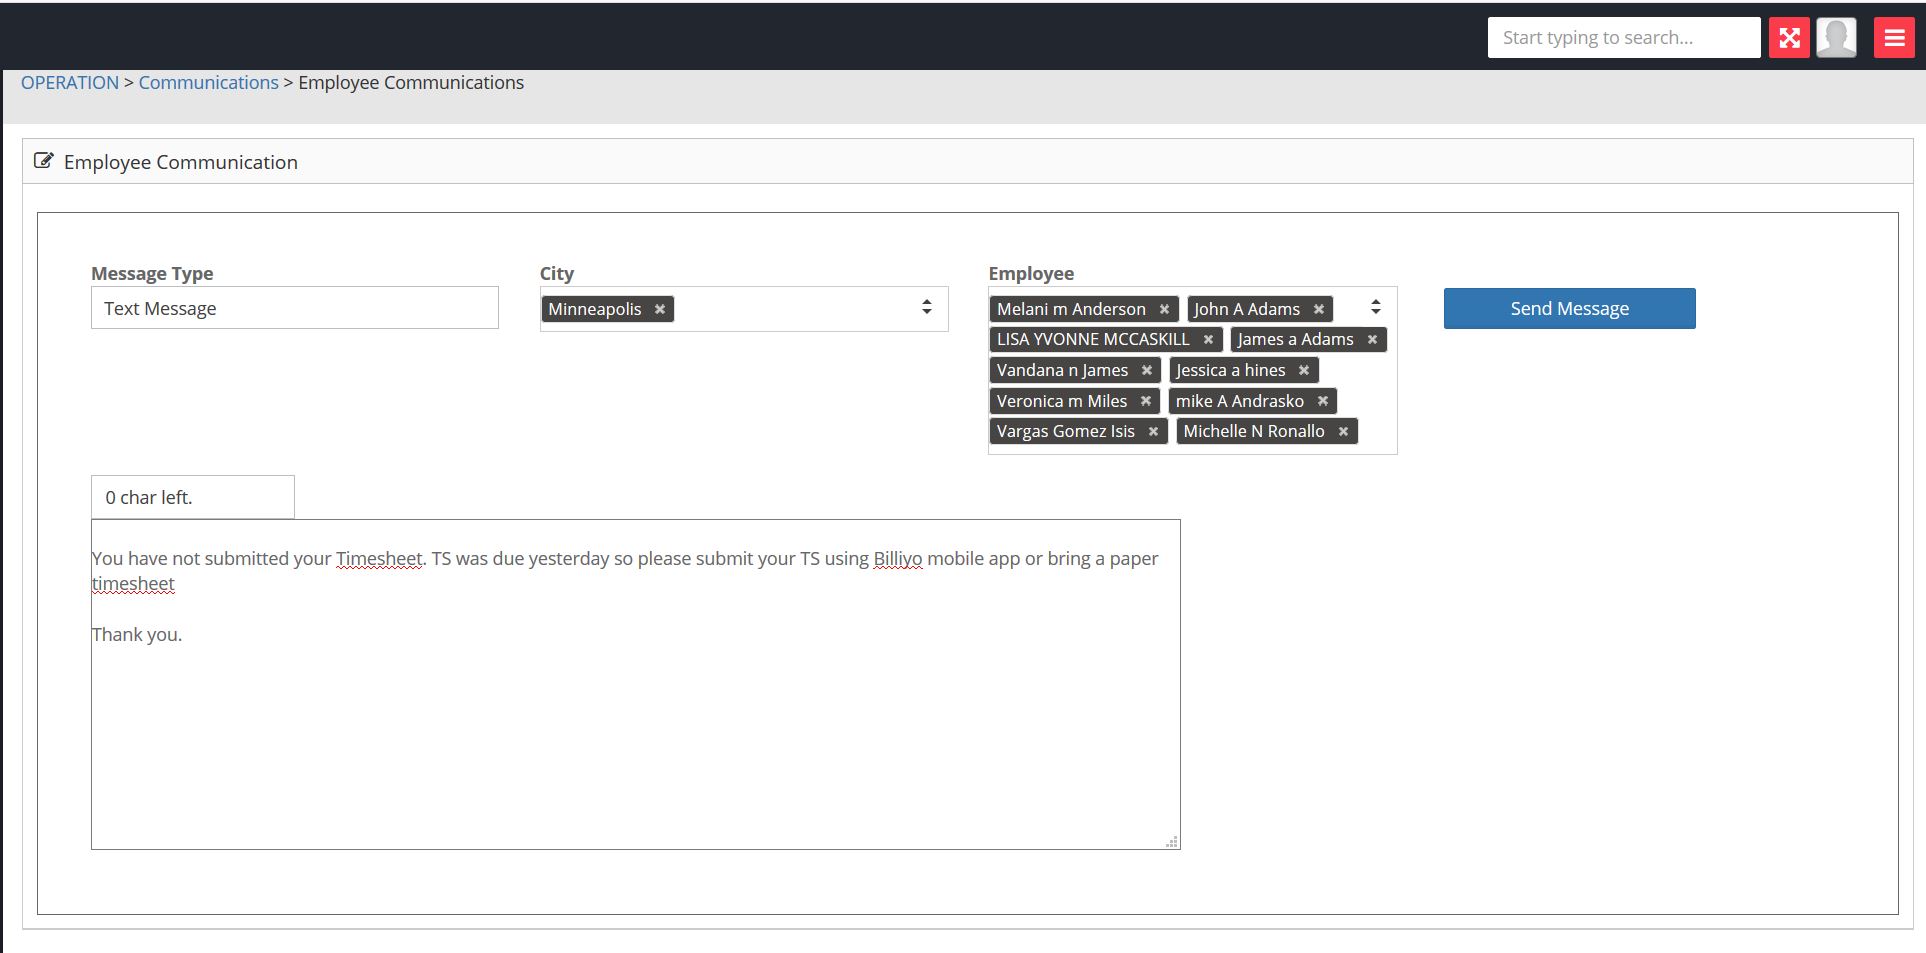Image resolution: width=1926 pixels, height=953 pixels.
Task: Open the user profile avatar
Action: (x=1836, y=38)
